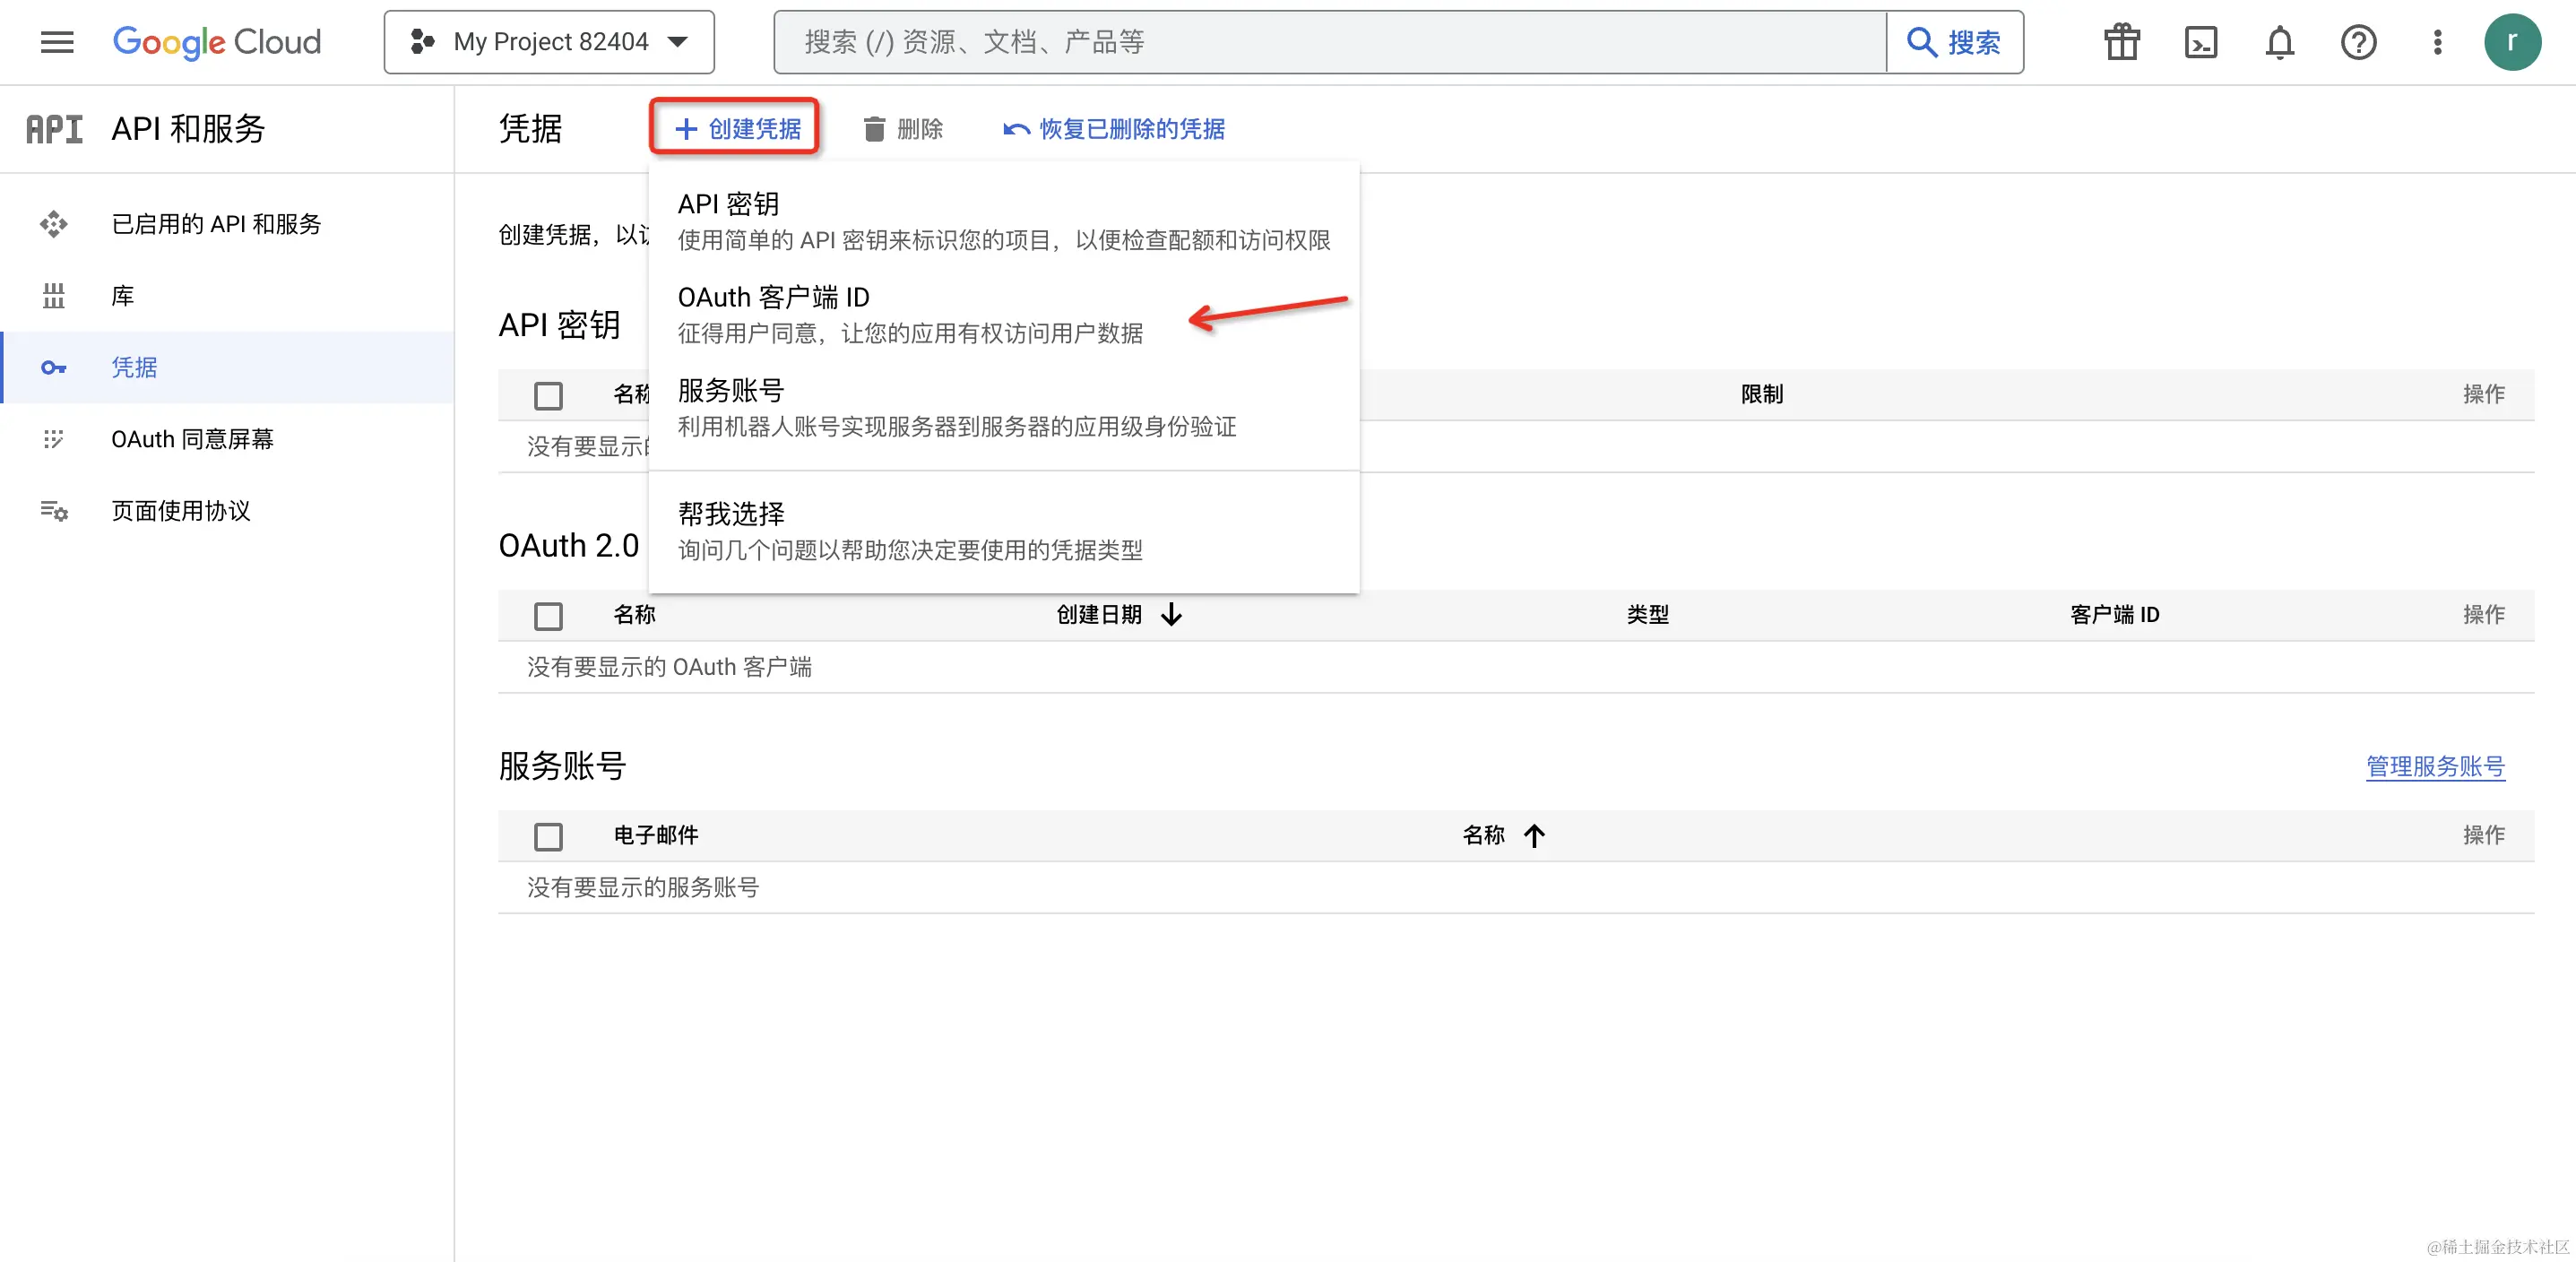Activate Cloud Shell terminal icon
Screen dimensions: 2576x1262
(x=2200, y=42)
